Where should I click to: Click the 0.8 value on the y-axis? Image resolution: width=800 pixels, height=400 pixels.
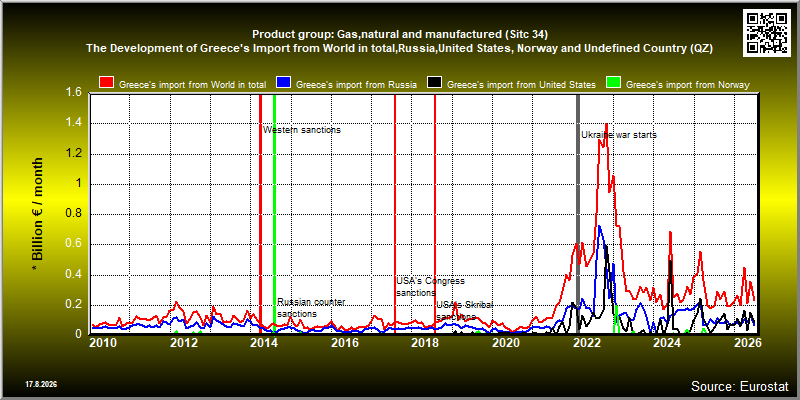tap(74, 214)
